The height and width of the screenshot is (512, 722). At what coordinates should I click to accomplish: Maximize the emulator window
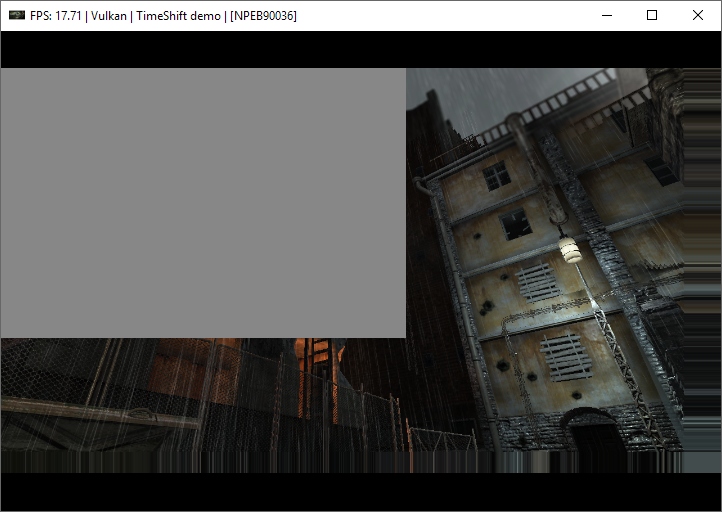[652, 15]
